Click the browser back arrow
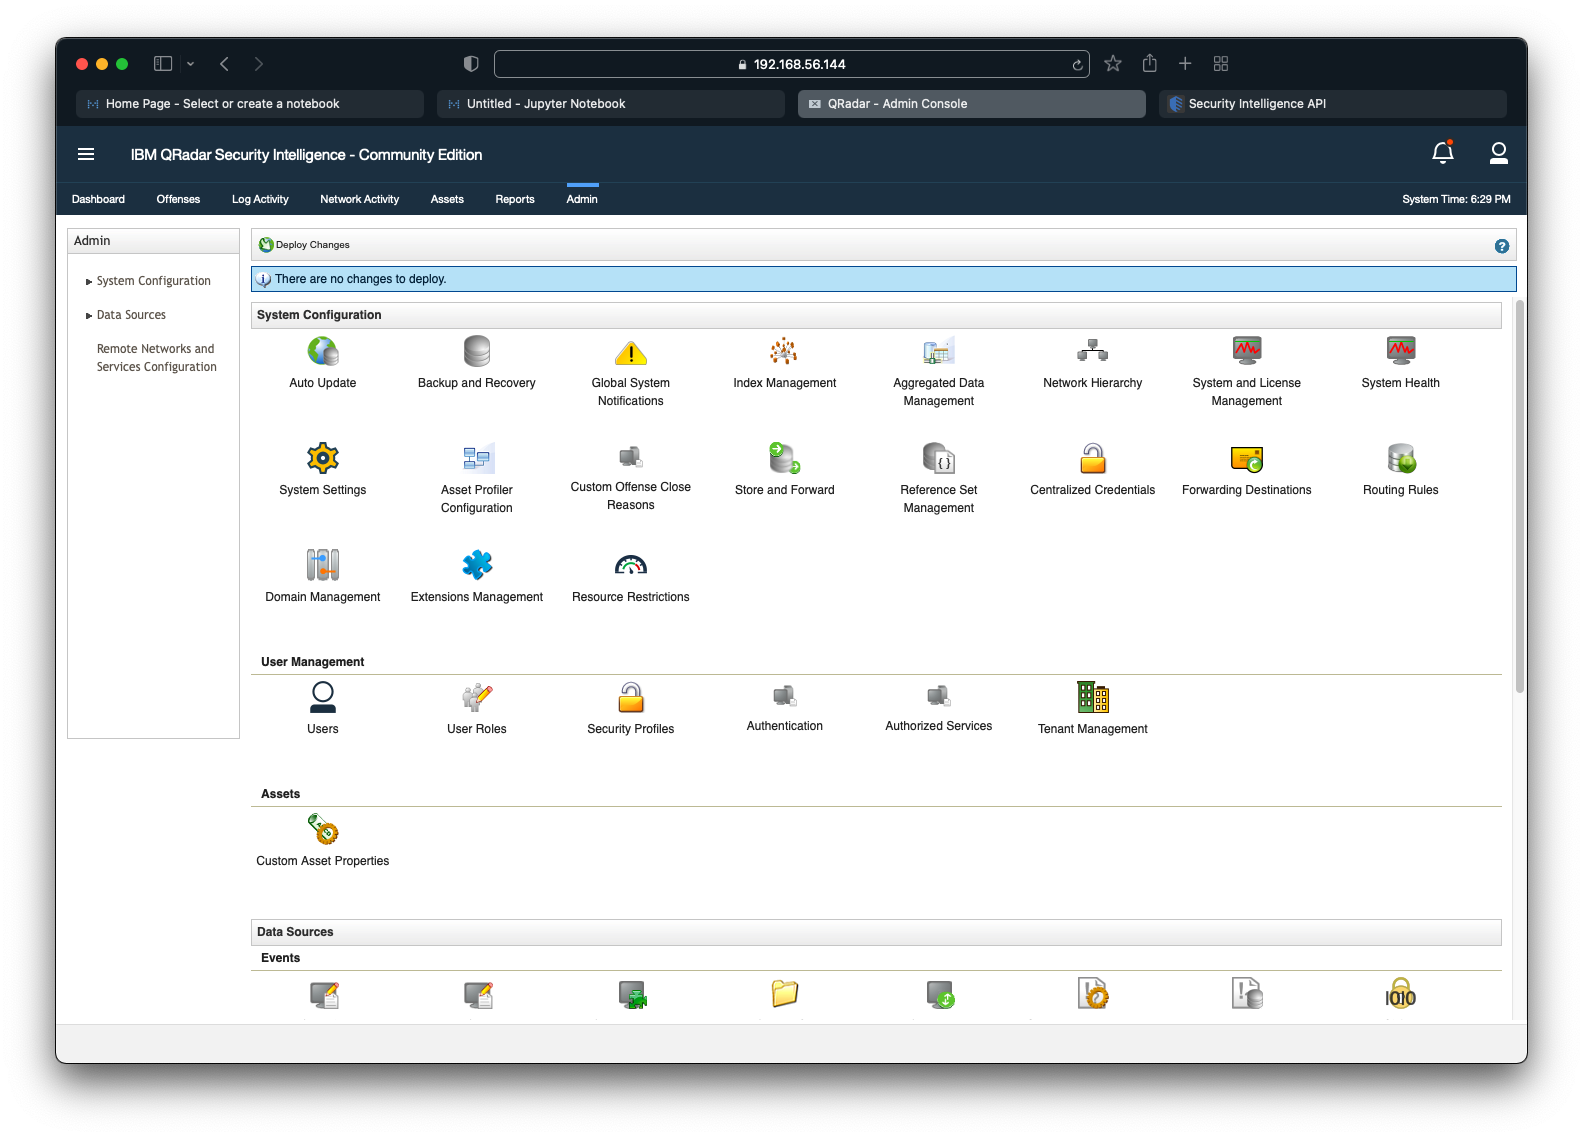Image resolution: width=1583 pixels, height=1137 pixels. pyautogui.click(x=225, y=64)
